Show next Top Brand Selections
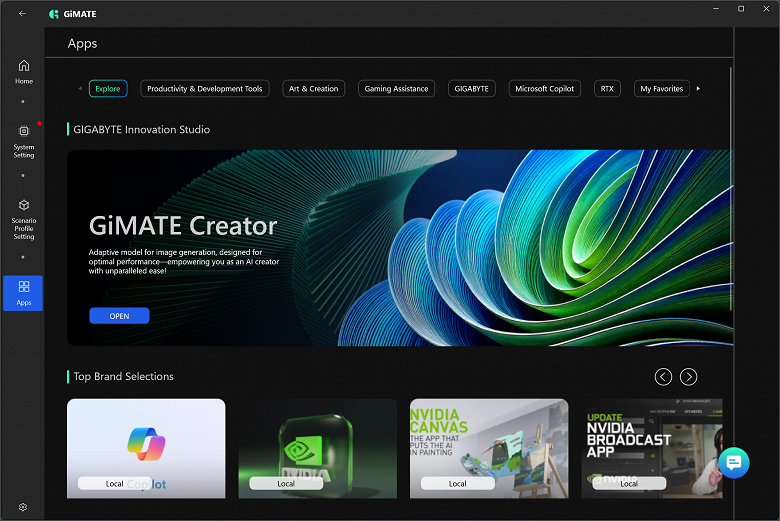Viewport: 780px width, 521px height. click(x=688, y=377)
